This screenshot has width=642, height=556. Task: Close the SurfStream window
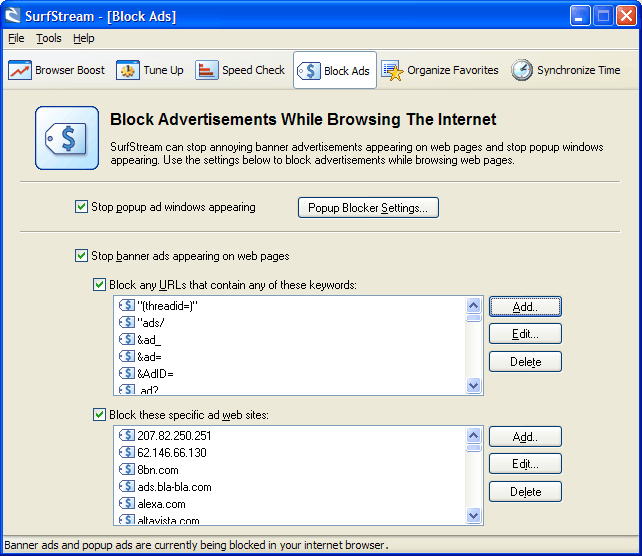pos(626,16)
